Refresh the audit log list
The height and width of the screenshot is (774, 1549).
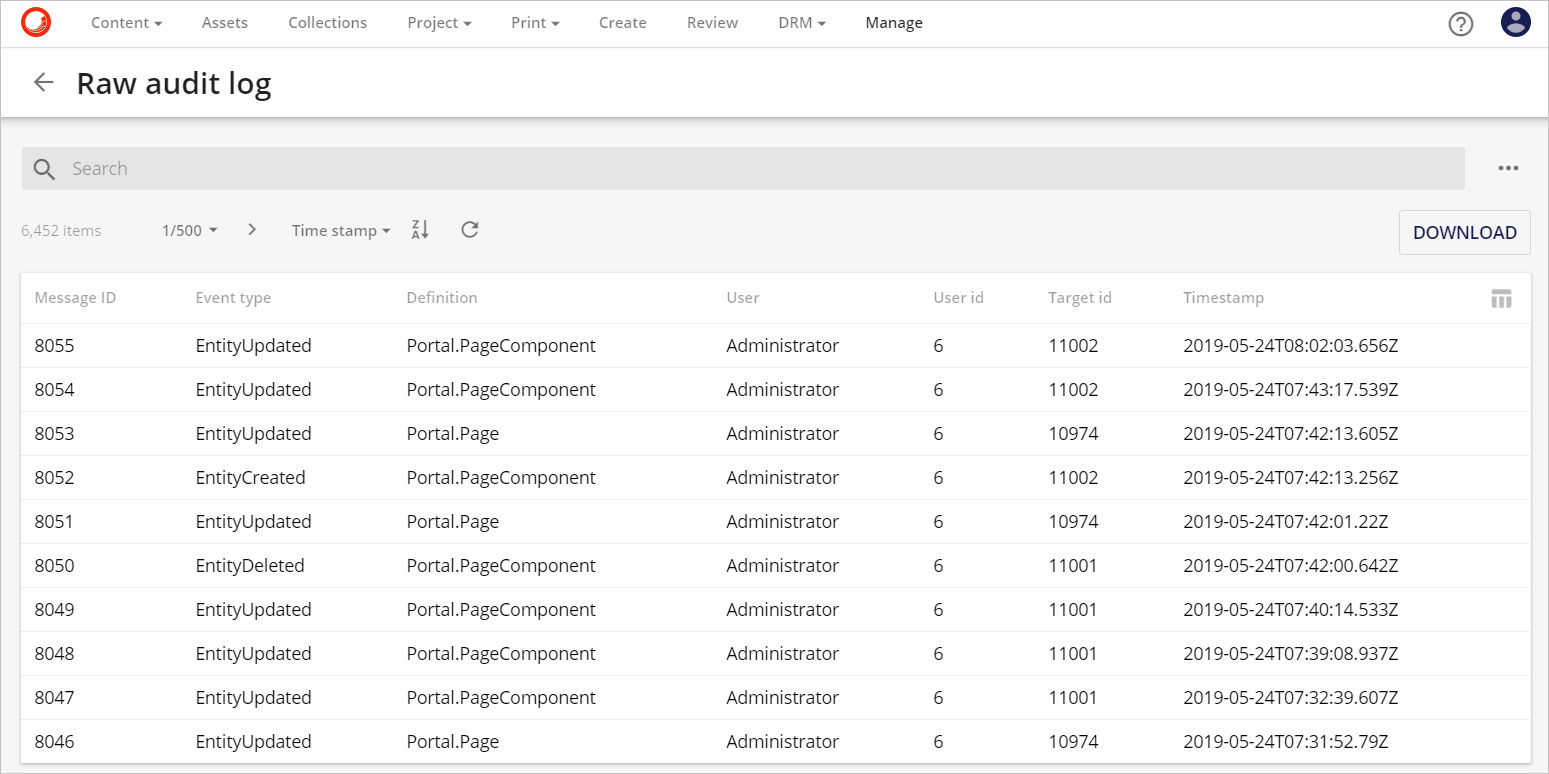coord(469,229)
